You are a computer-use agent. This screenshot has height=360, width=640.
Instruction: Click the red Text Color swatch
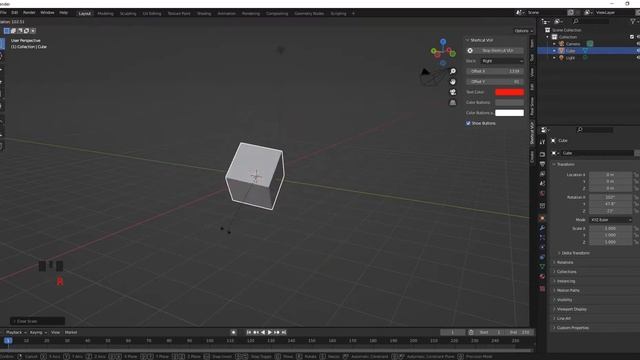(509, 92)
